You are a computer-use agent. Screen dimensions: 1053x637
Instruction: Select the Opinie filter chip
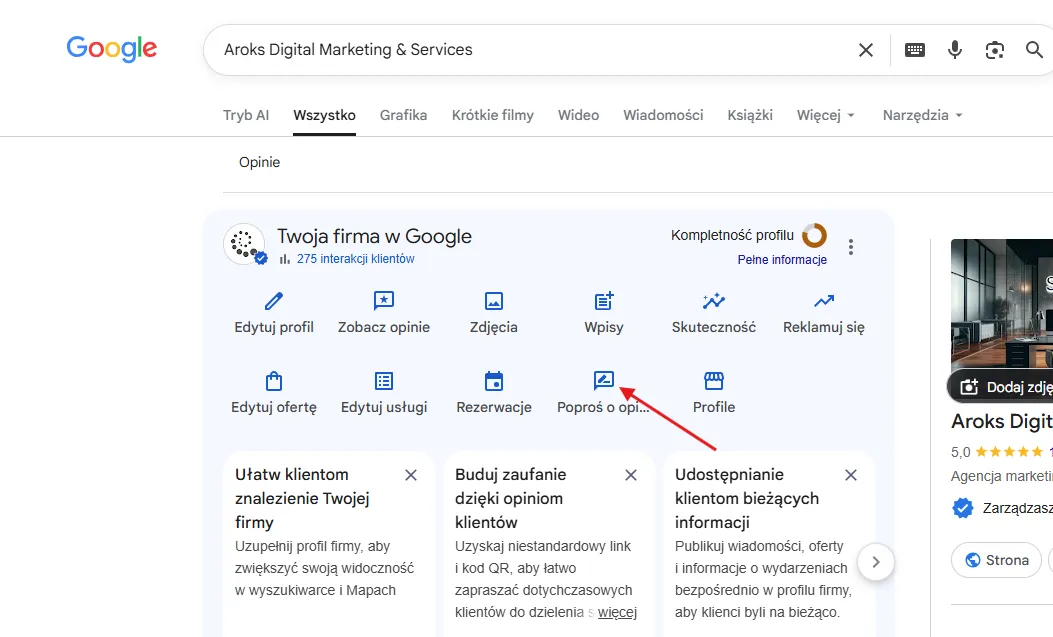coord(259,162)
